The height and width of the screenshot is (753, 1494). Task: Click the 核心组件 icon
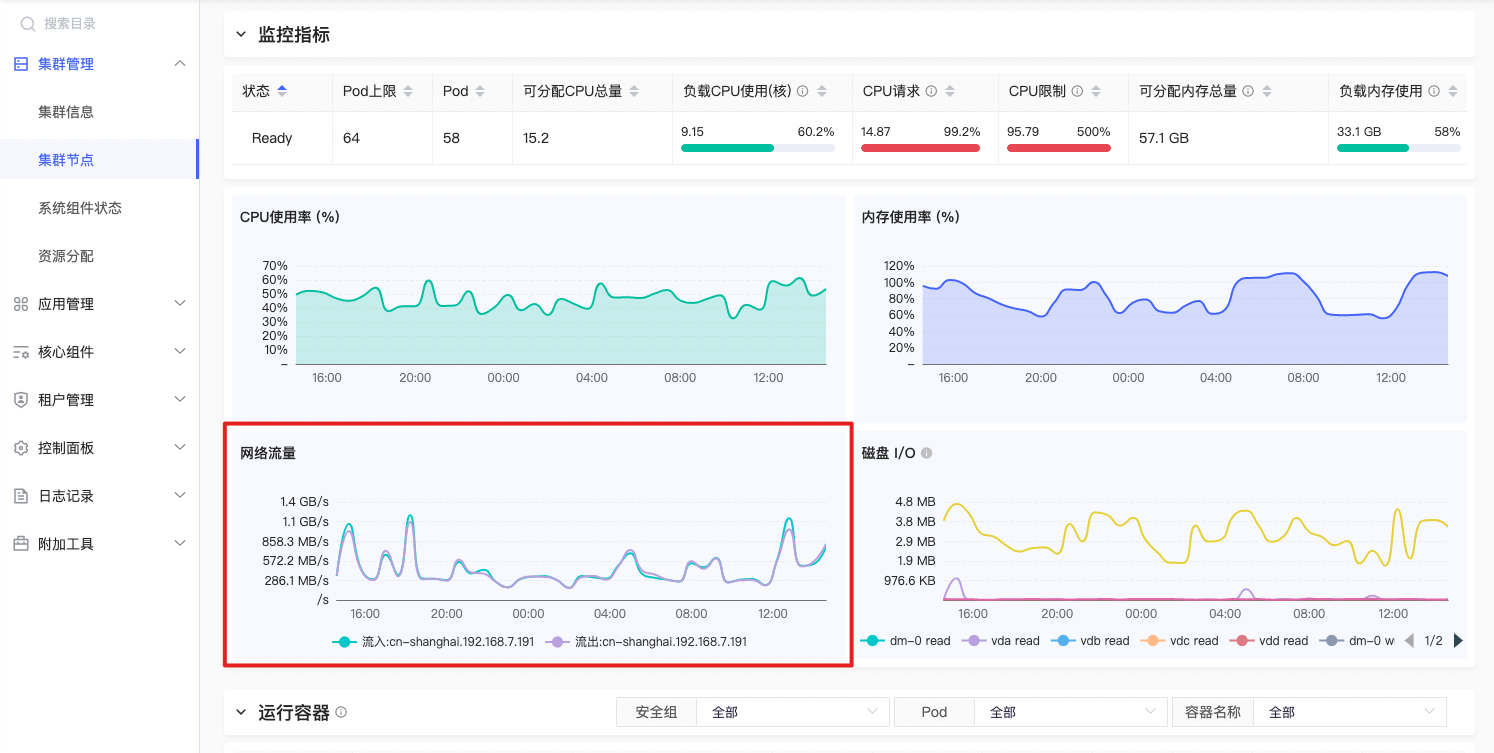point(20,352)
